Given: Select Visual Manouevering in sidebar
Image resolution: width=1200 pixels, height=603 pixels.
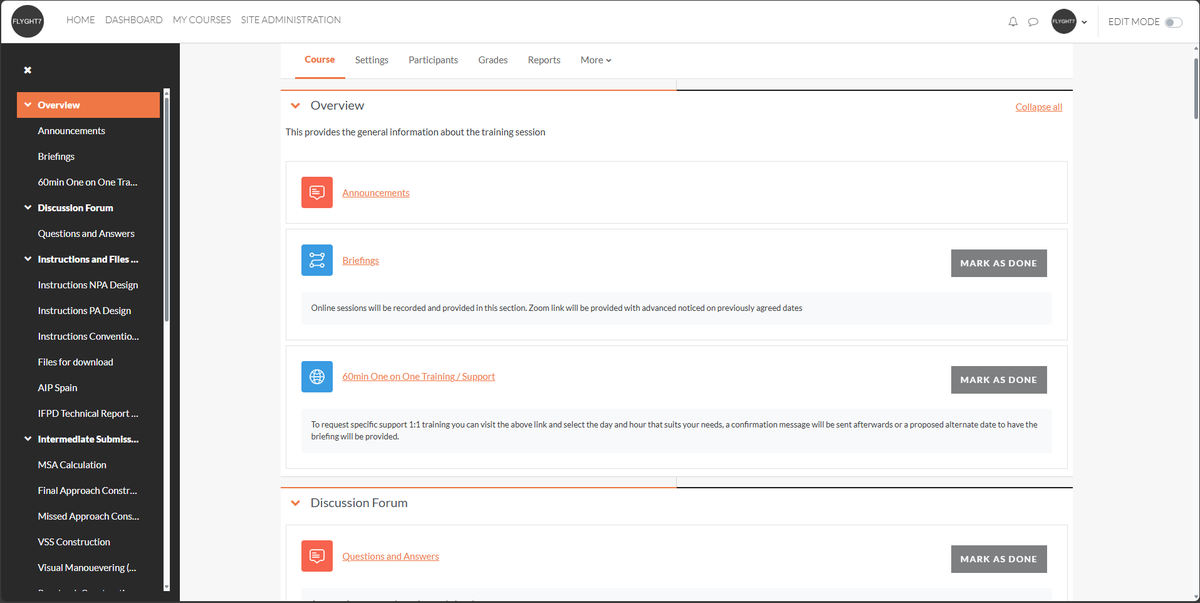Looking at the screenshot, I should click(x=88, y=568).
